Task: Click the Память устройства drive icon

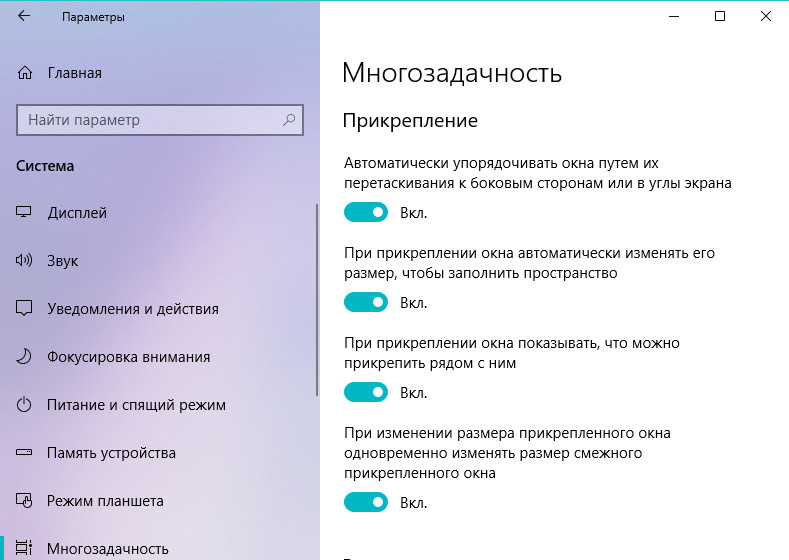Action: (x=24, y=452)
